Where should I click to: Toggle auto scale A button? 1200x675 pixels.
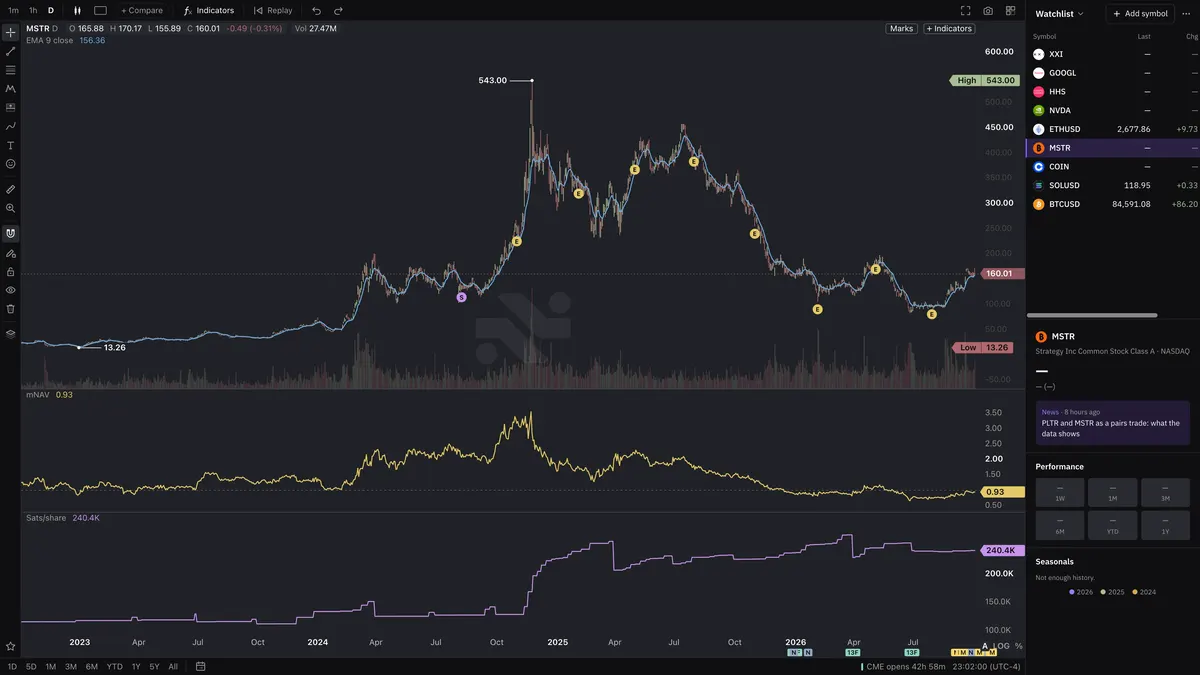[985, 646]
